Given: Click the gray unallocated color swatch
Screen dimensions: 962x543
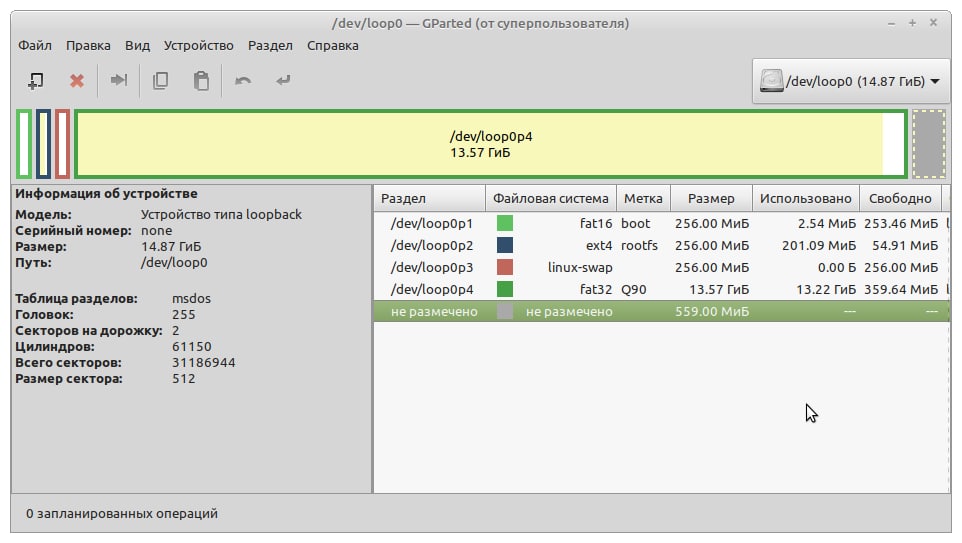Looking at the screenshot, I should (505, 312).
